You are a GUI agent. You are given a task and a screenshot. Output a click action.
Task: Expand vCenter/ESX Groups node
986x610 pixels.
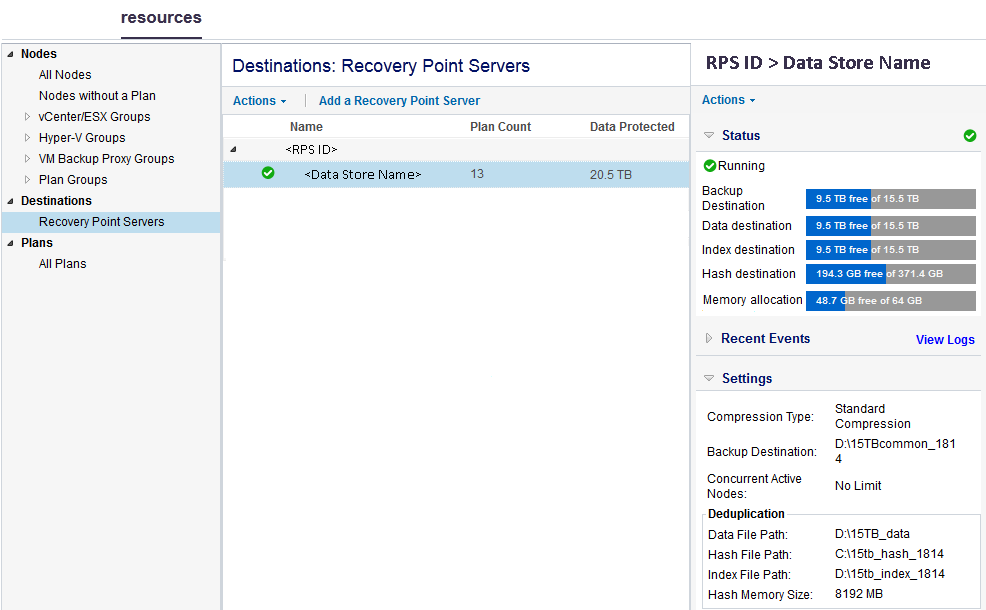pyautogui.click(x=28, y=117)
